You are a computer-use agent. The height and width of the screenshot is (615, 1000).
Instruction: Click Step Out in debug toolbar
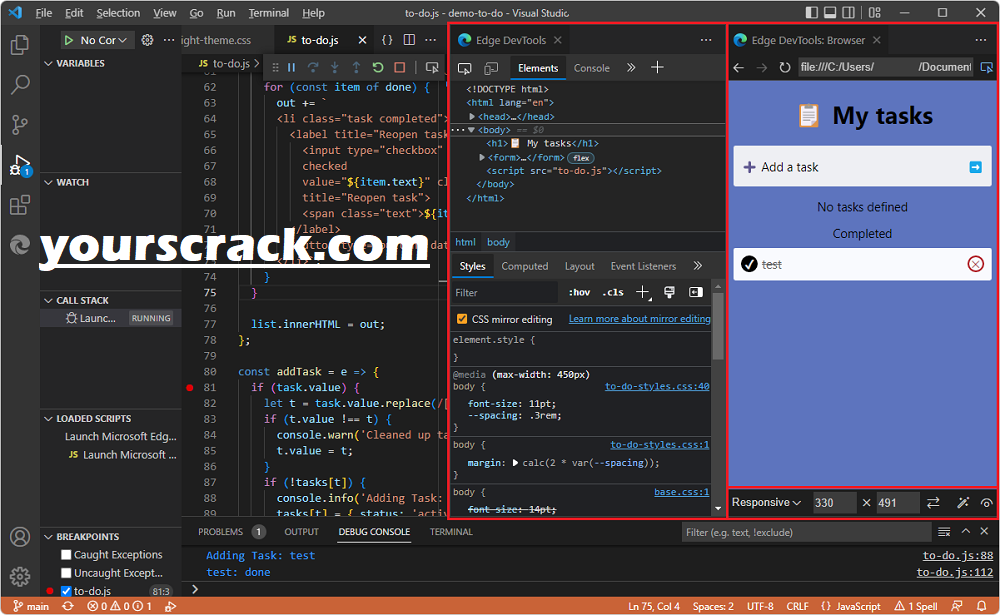(357, 67)
